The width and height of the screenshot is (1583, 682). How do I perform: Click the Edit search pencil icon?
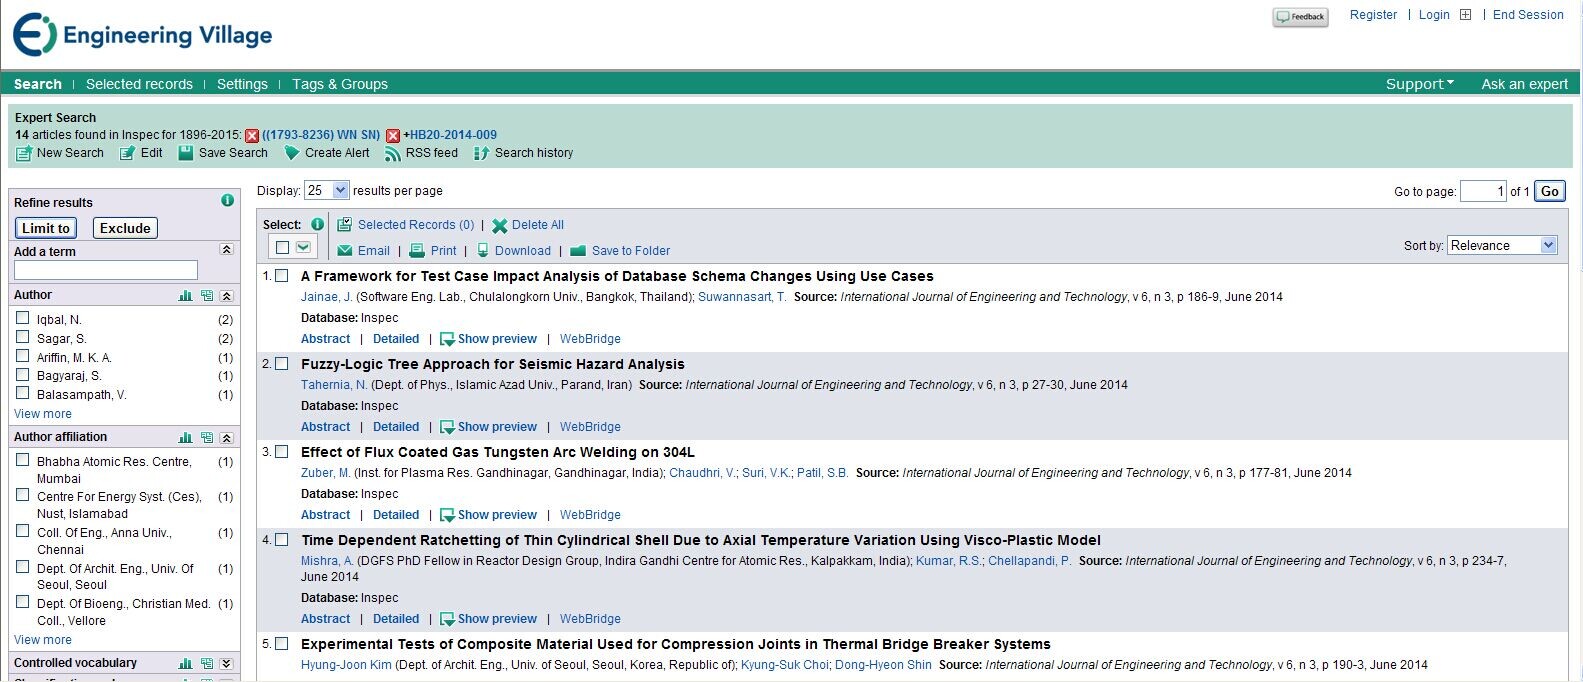[127, 153]
